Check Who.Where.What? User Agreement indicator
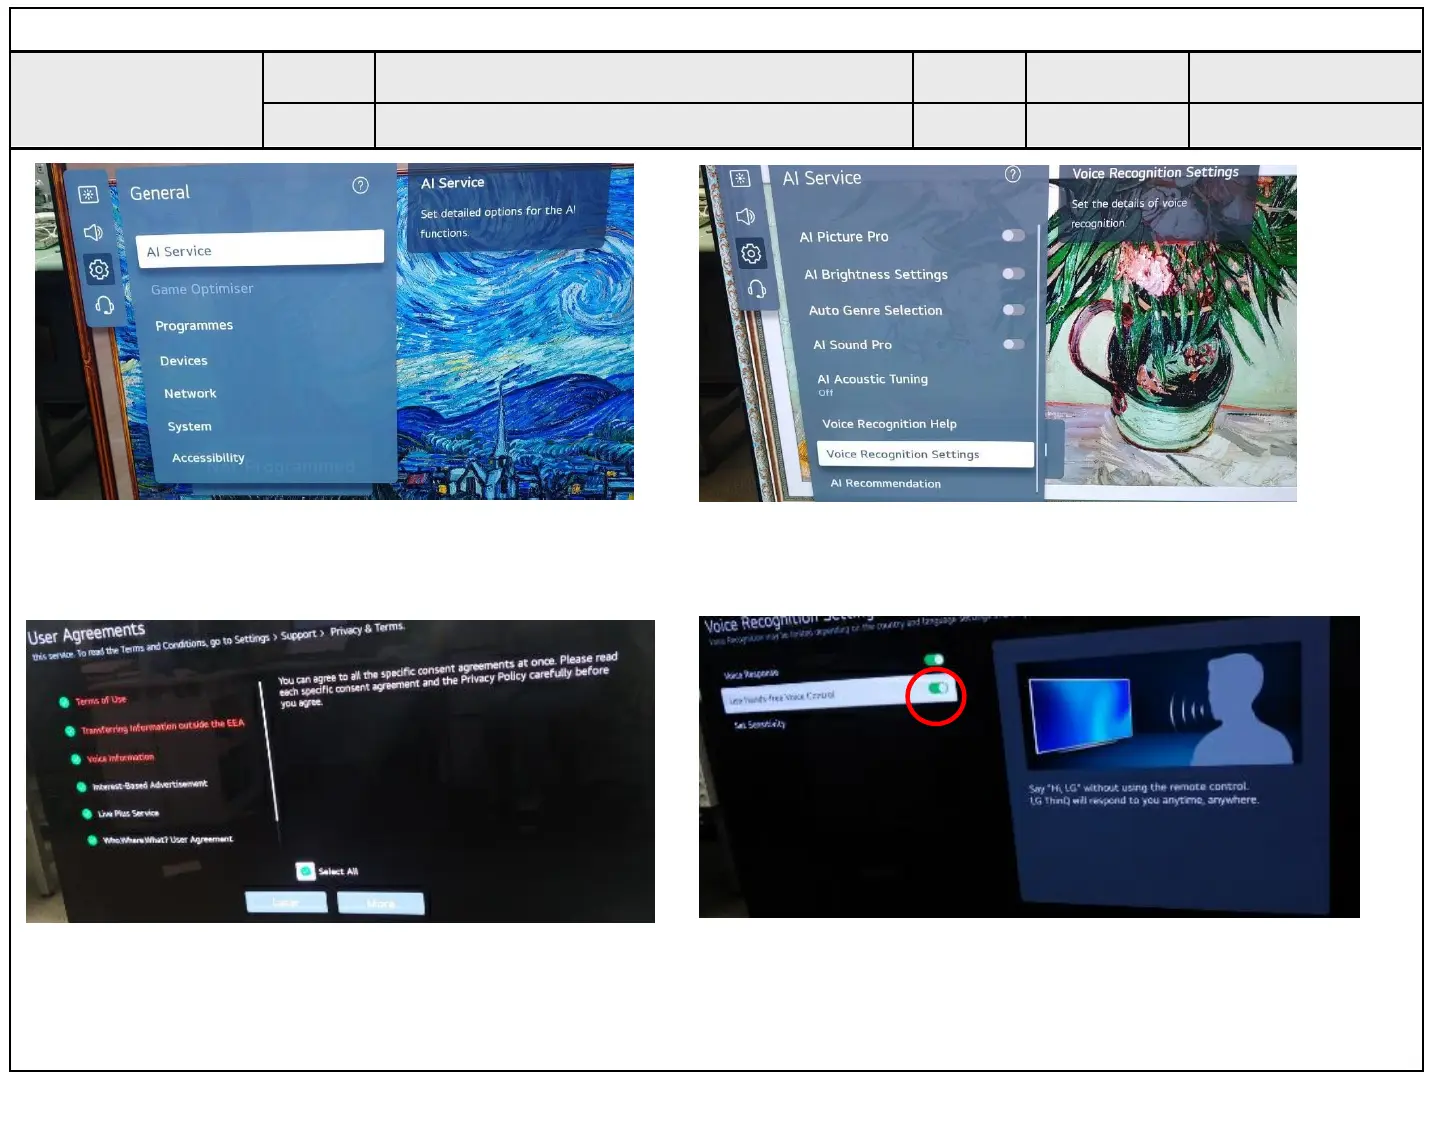1440x1137 pixels. [x=92, y=841]
